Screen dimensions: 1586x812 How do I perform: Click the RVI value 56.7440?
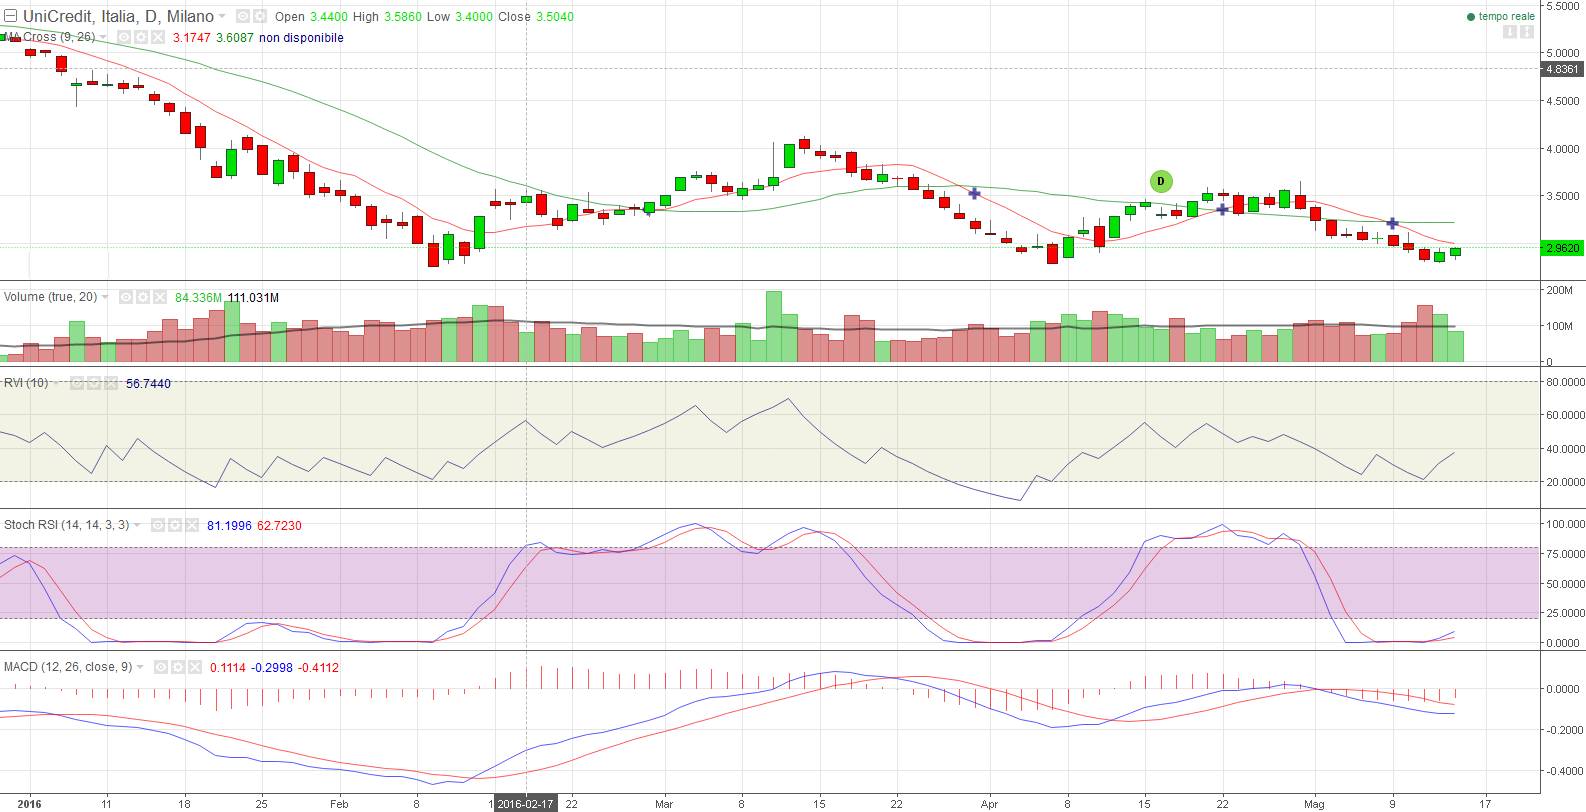pos(148,383)
